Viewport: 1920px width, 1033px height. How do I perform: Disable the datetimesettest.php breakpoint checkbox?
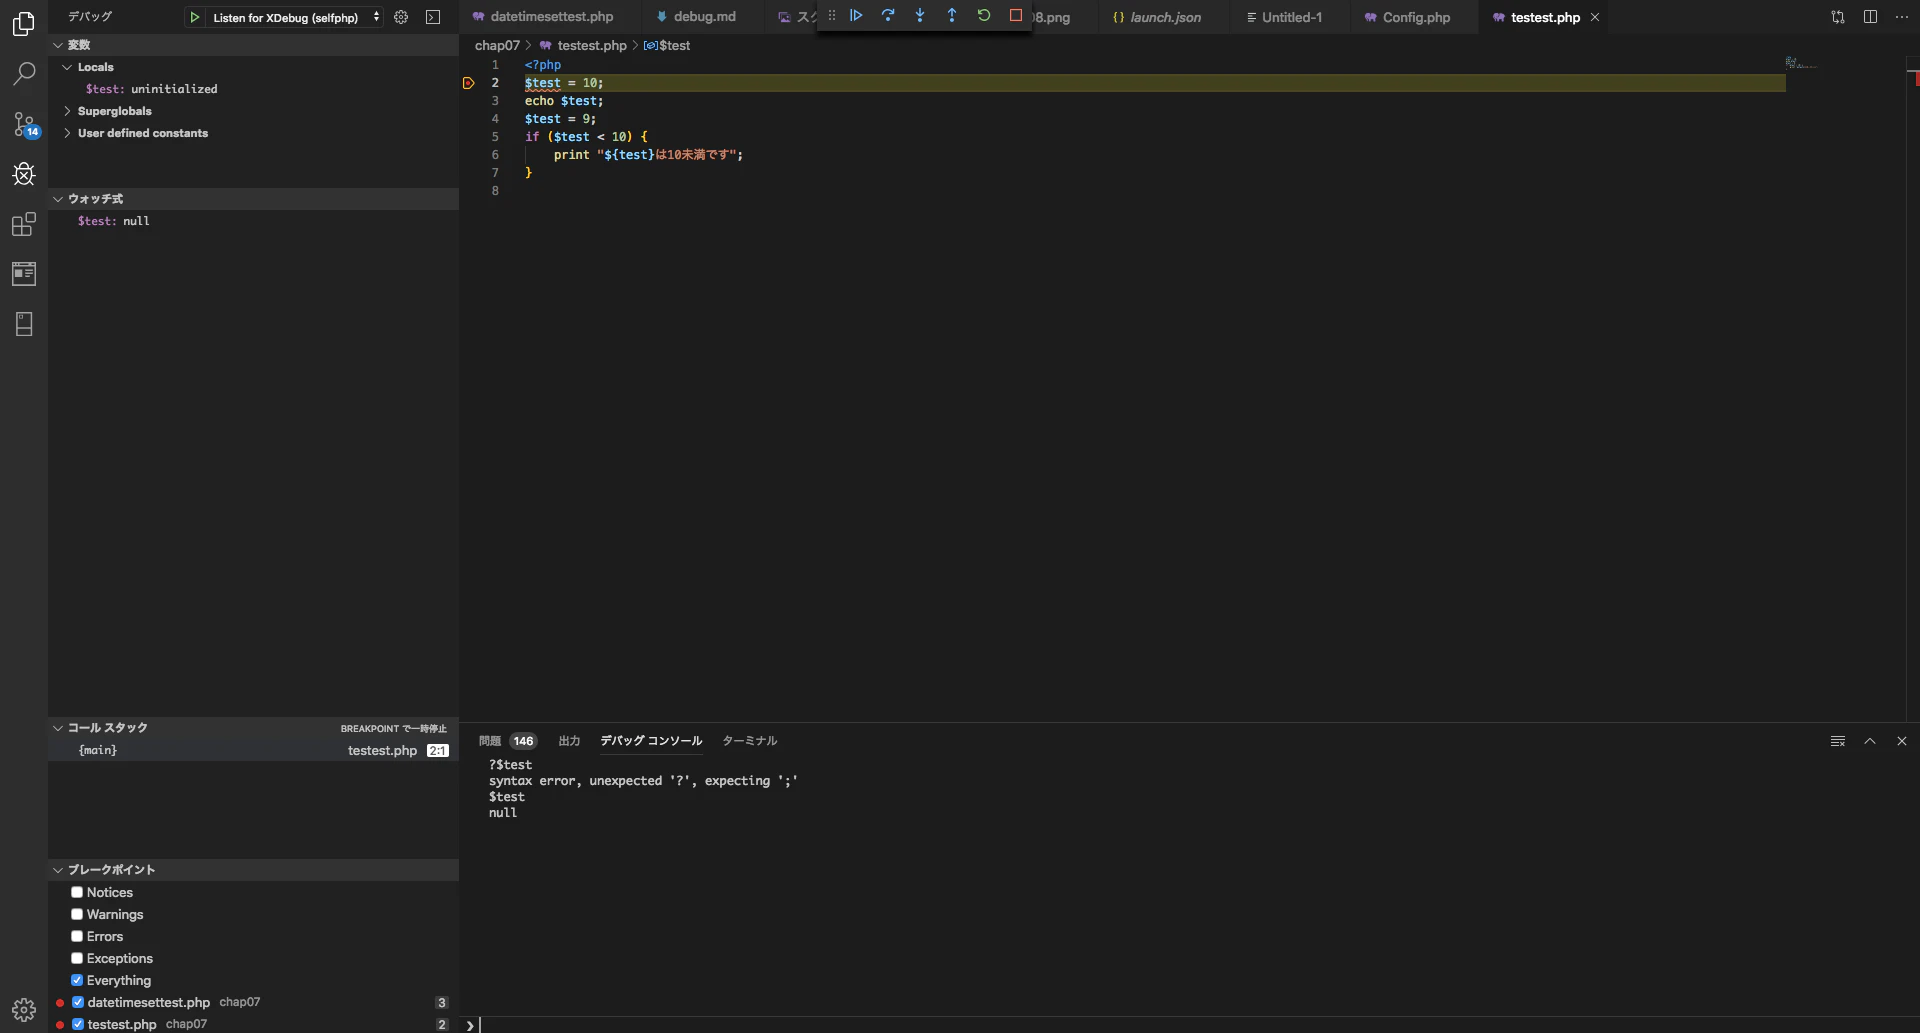(x=78, y=1002)
